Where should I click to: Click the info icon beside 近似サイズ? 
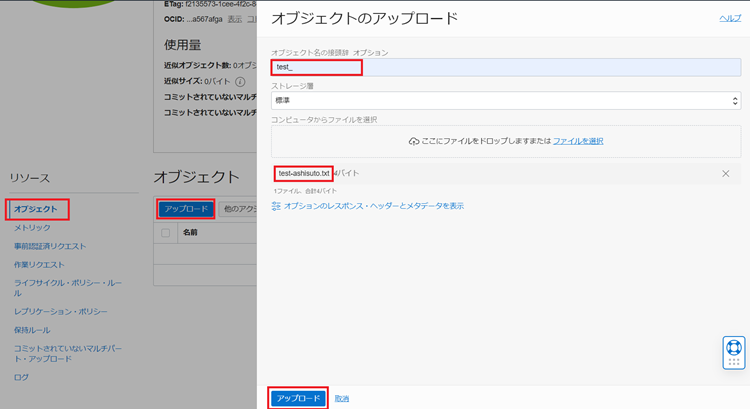(x=240, y=81)
